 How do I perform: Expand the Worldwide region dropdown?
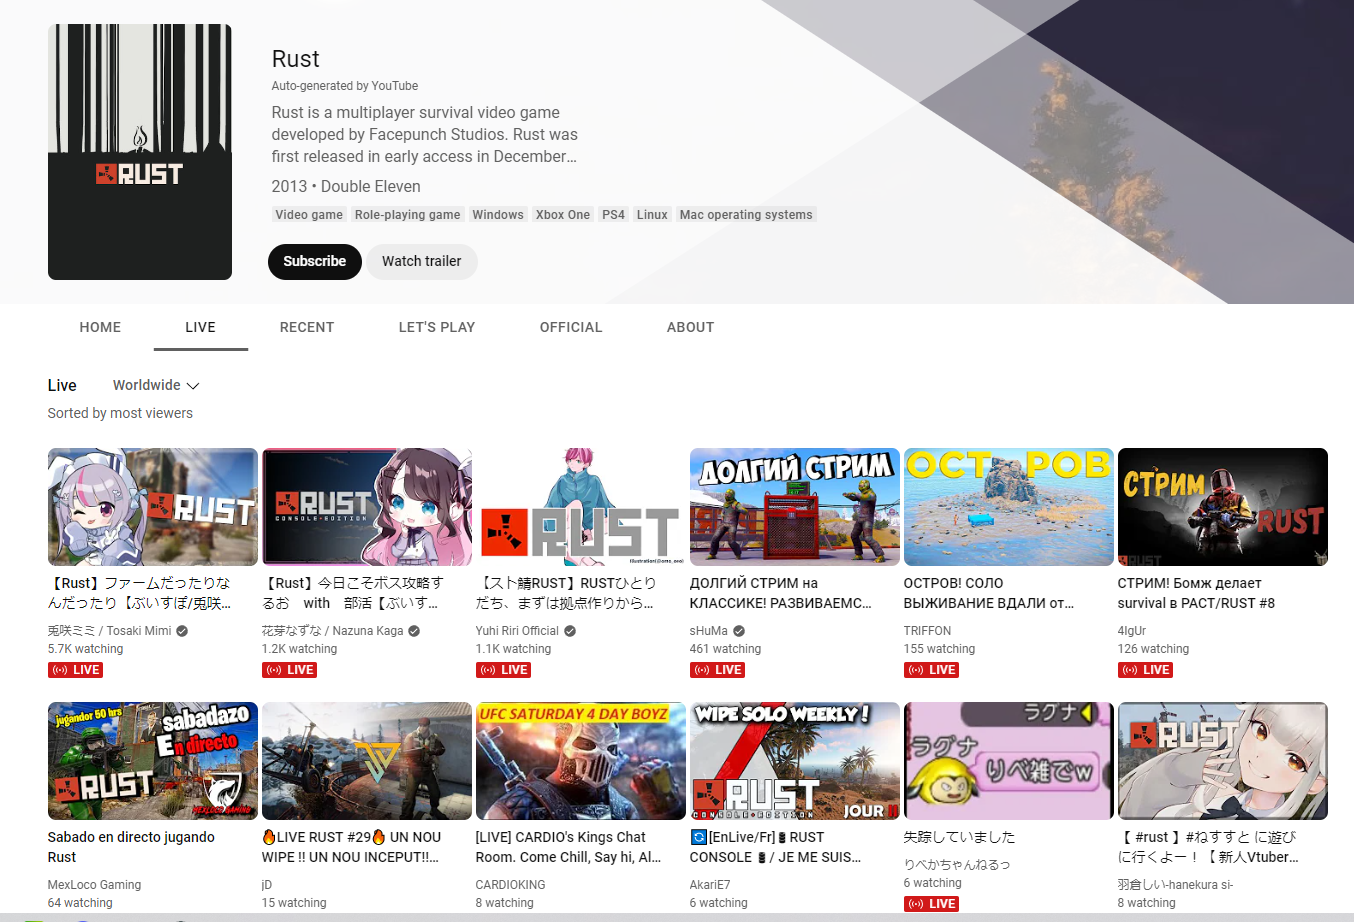click(156, 385)
